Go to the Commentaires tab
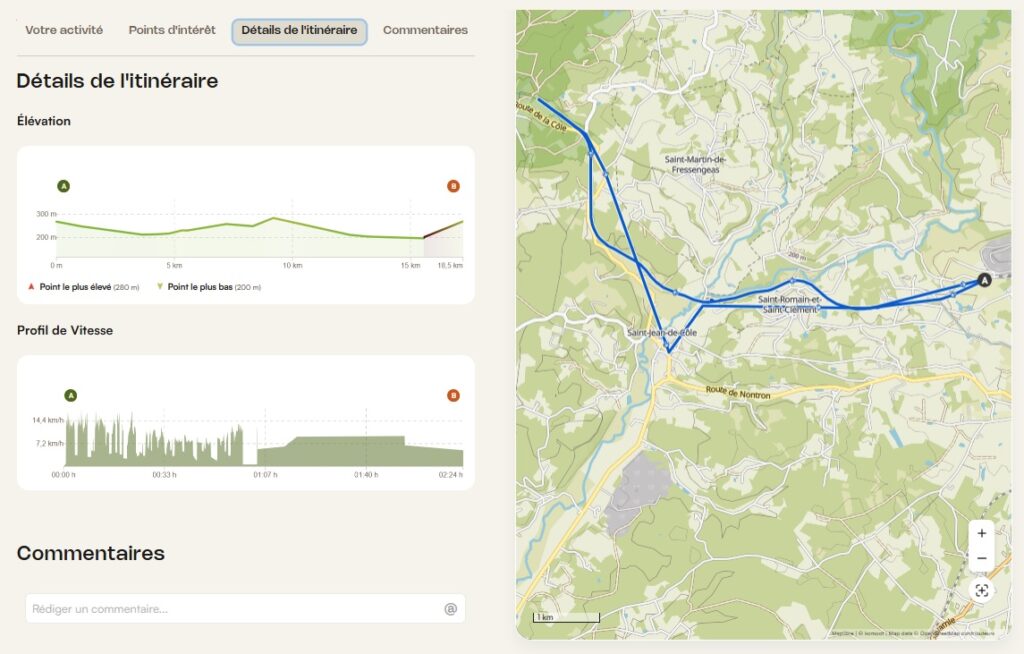This screenshot has height=654, width=1024. coord(425,30)
